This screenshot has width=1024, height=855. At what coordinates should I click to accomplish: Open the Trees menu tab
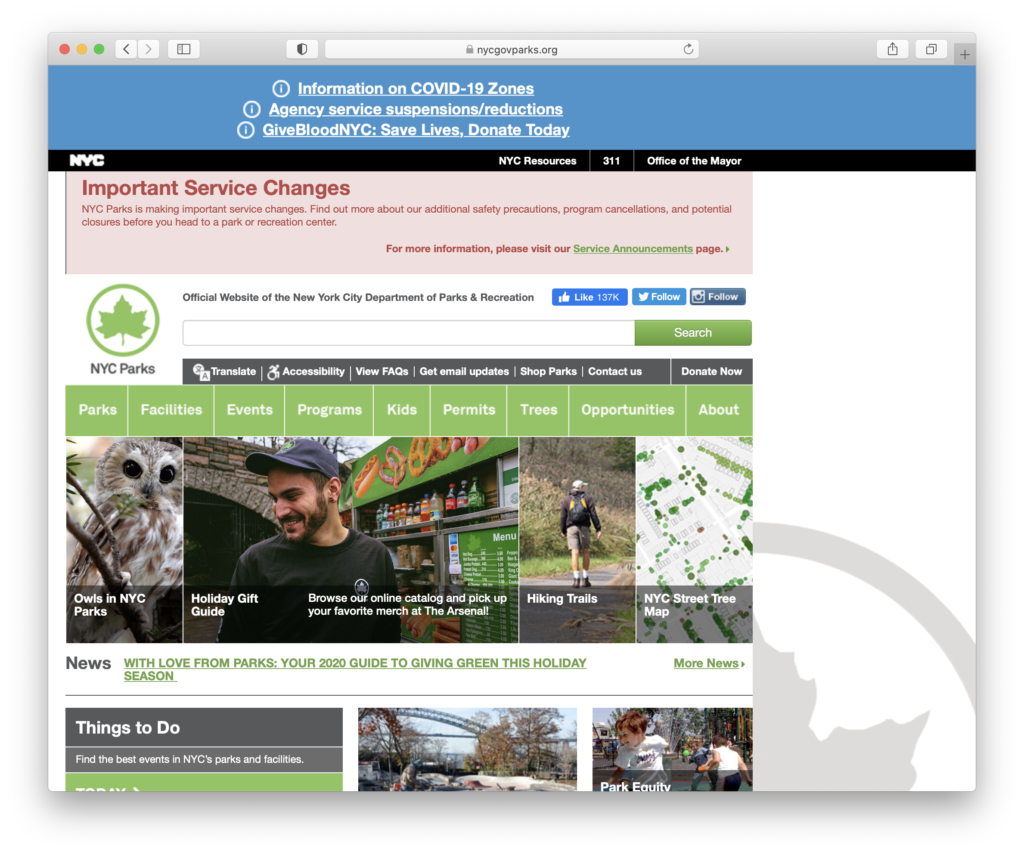pos(538,410)
